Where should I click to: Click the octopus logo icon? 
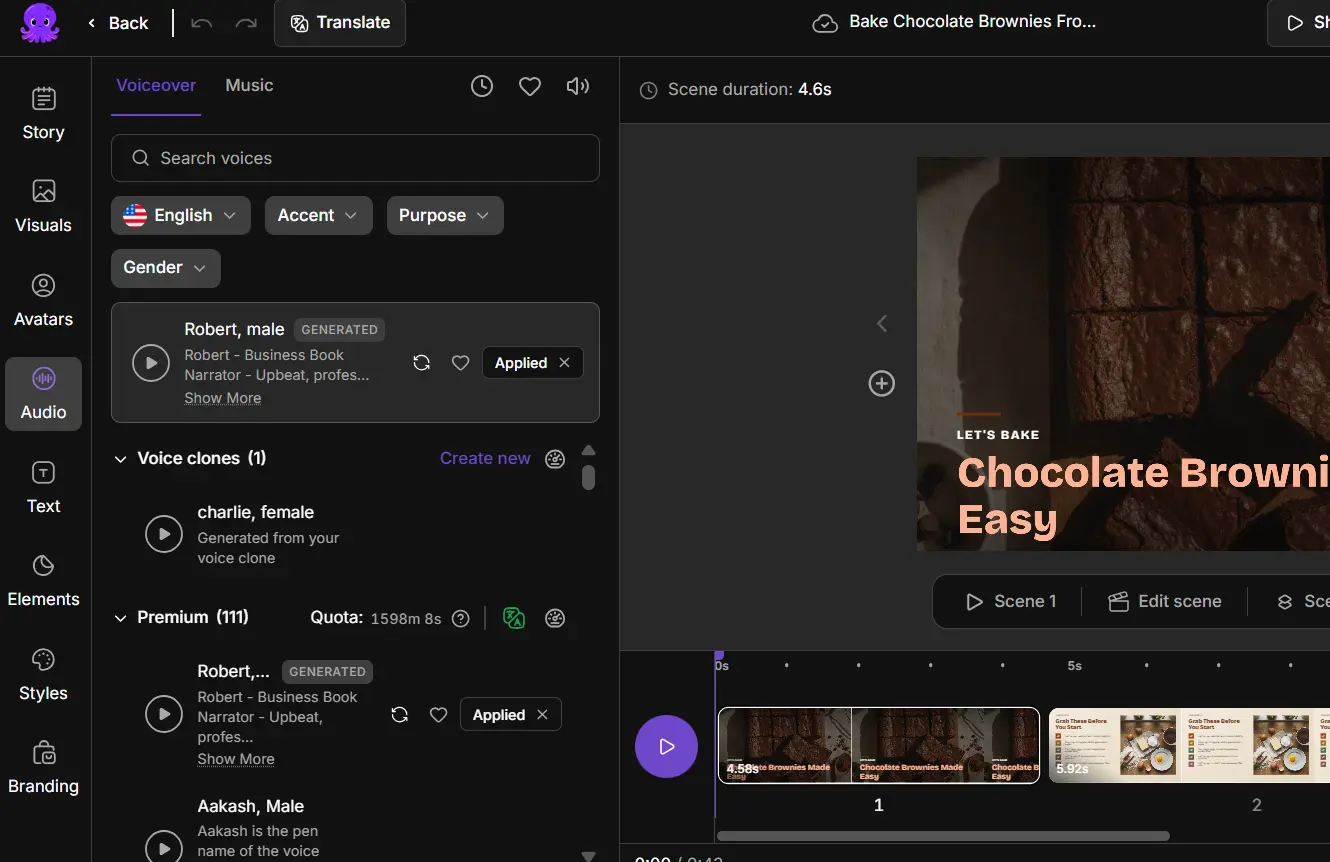[x=40, y=23]
